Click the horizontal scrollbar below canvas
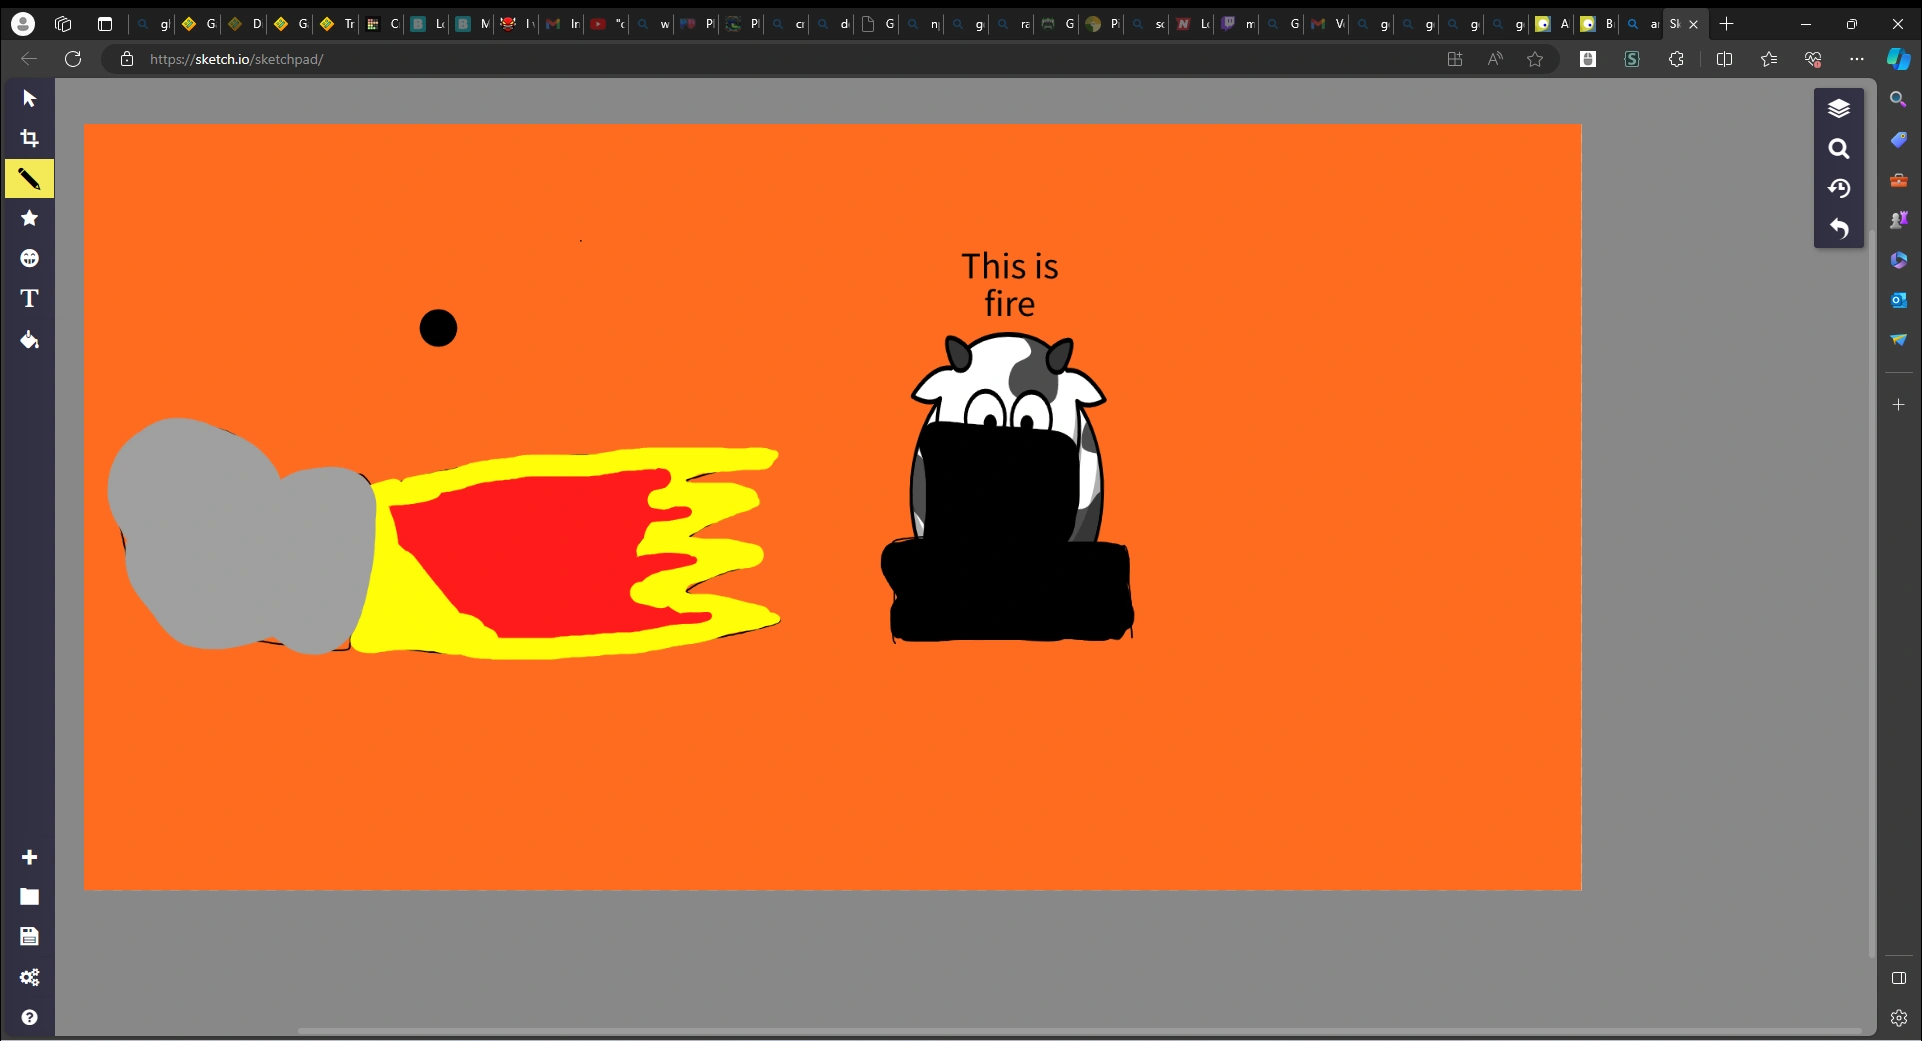 tap(1080, 1030)
